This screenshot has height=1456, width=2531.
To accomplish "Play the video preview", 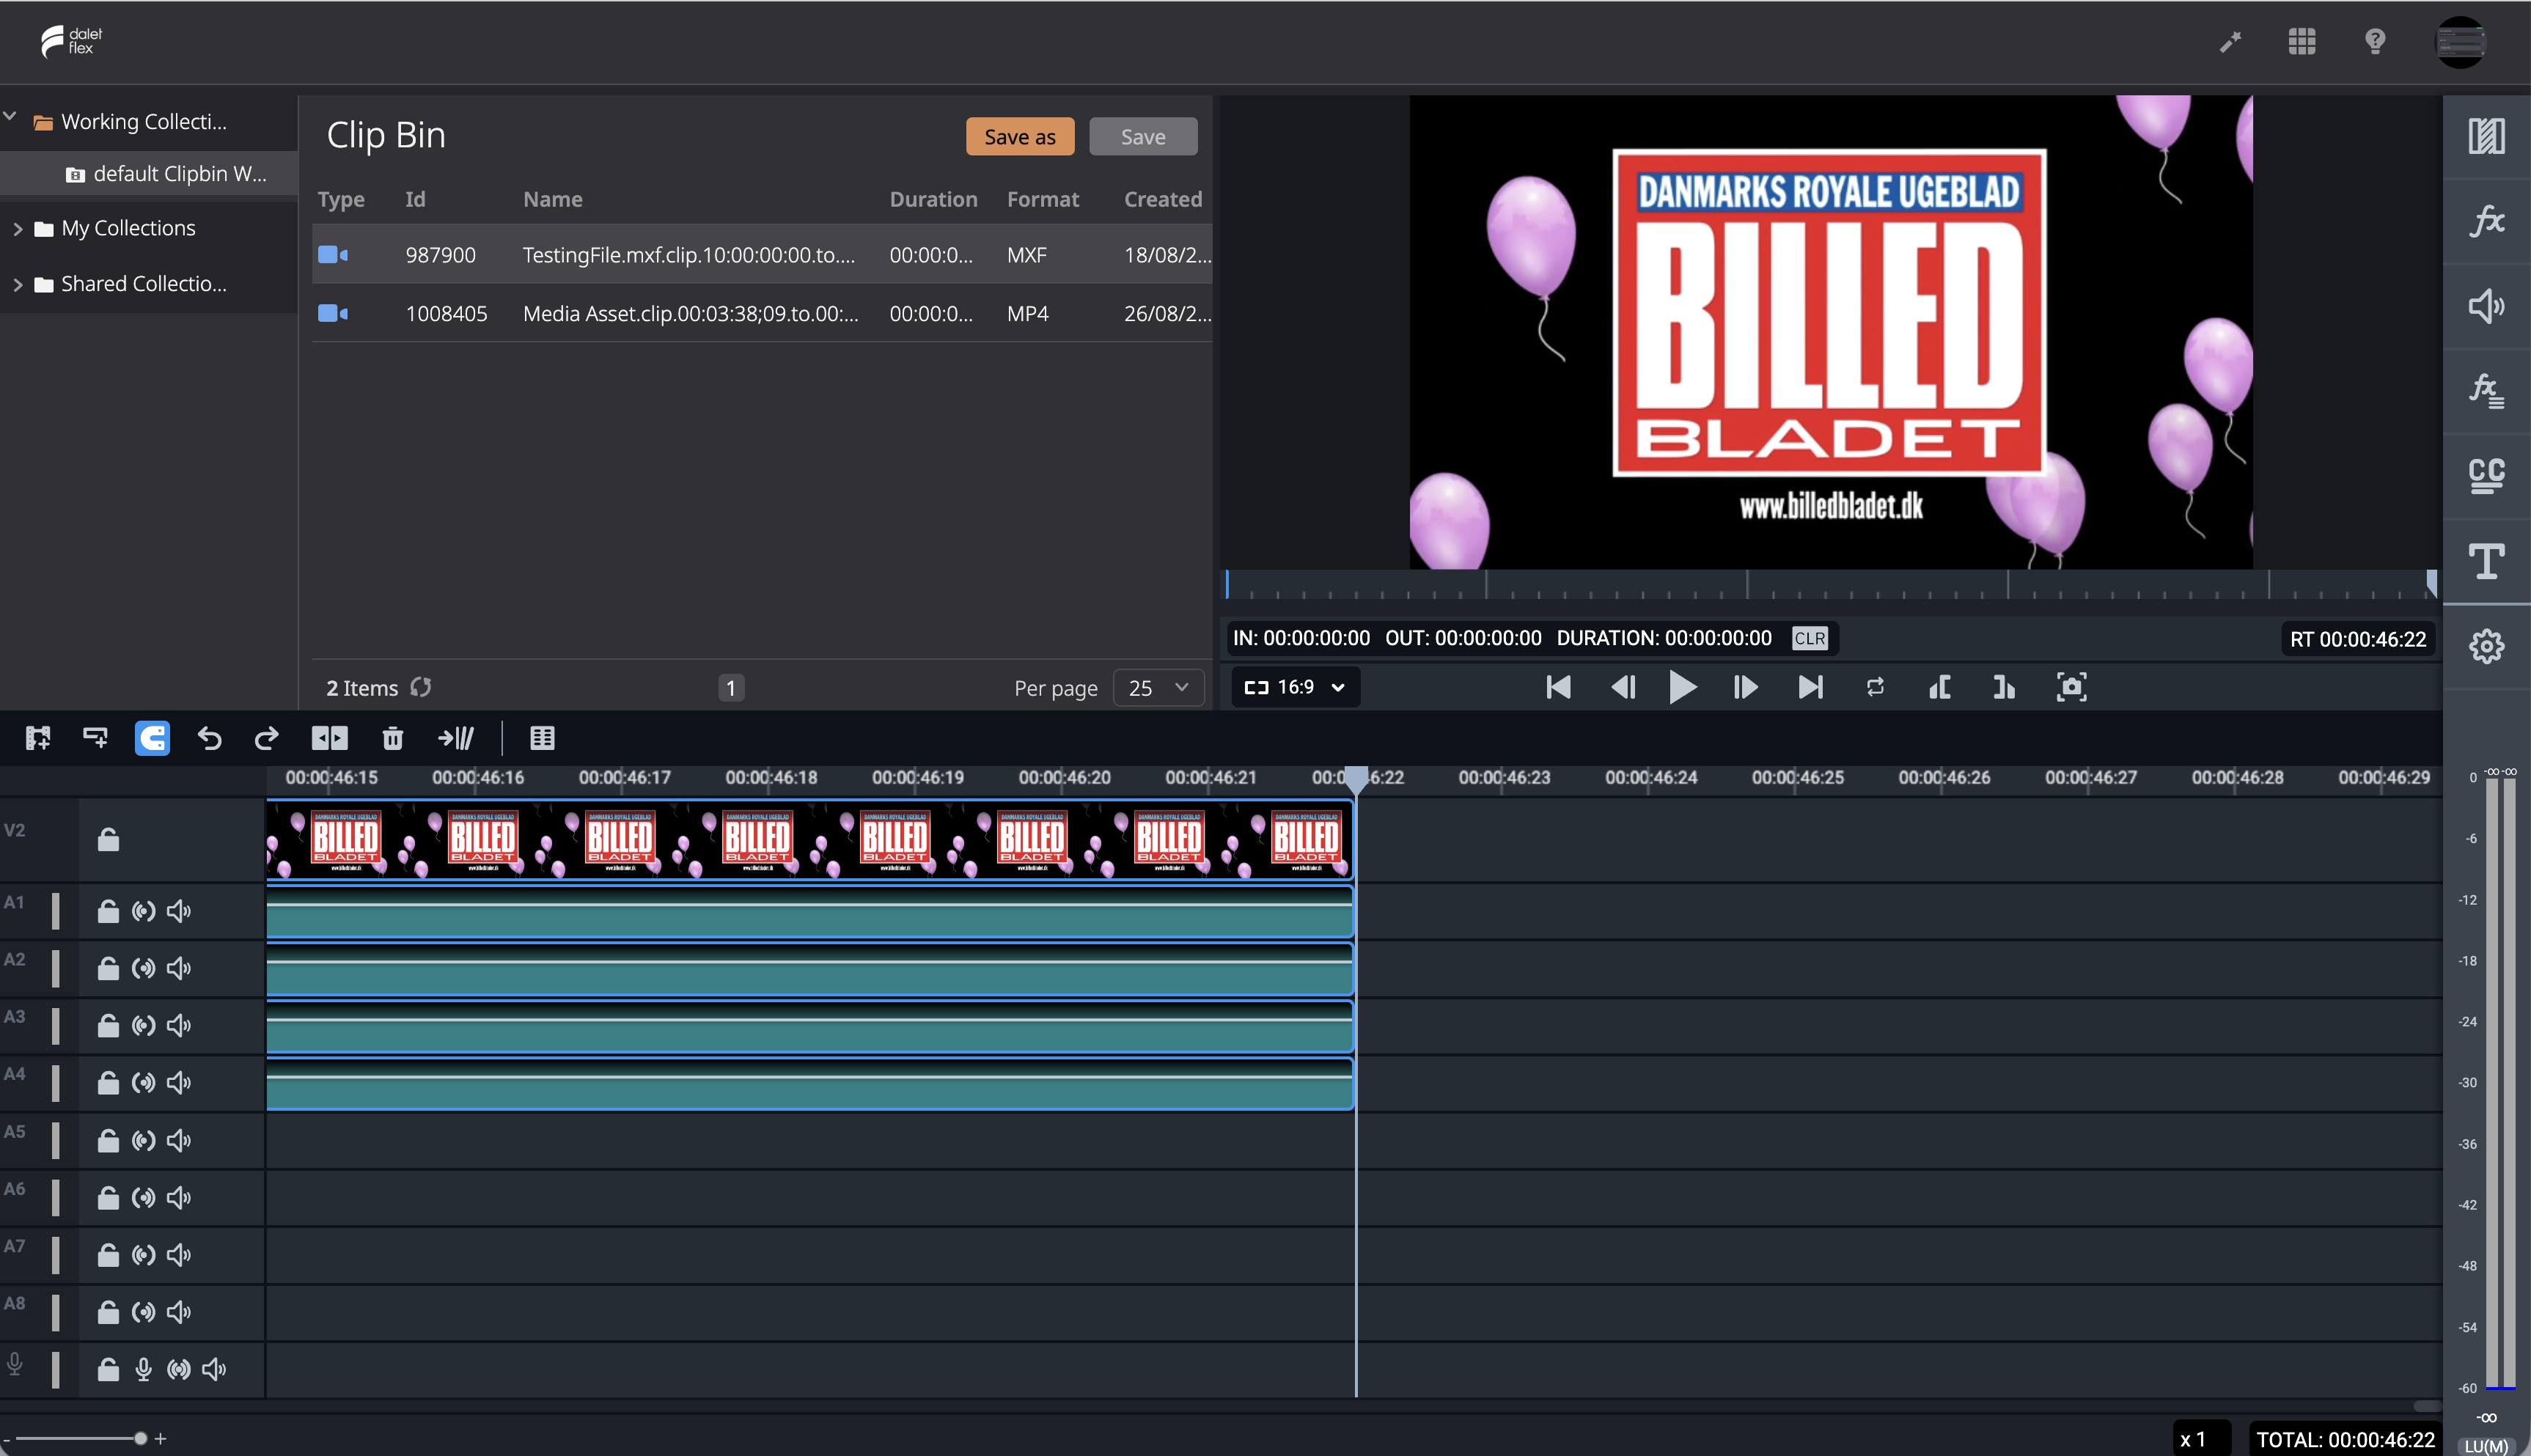I will pyautogui.click(x=1683, y=687).
